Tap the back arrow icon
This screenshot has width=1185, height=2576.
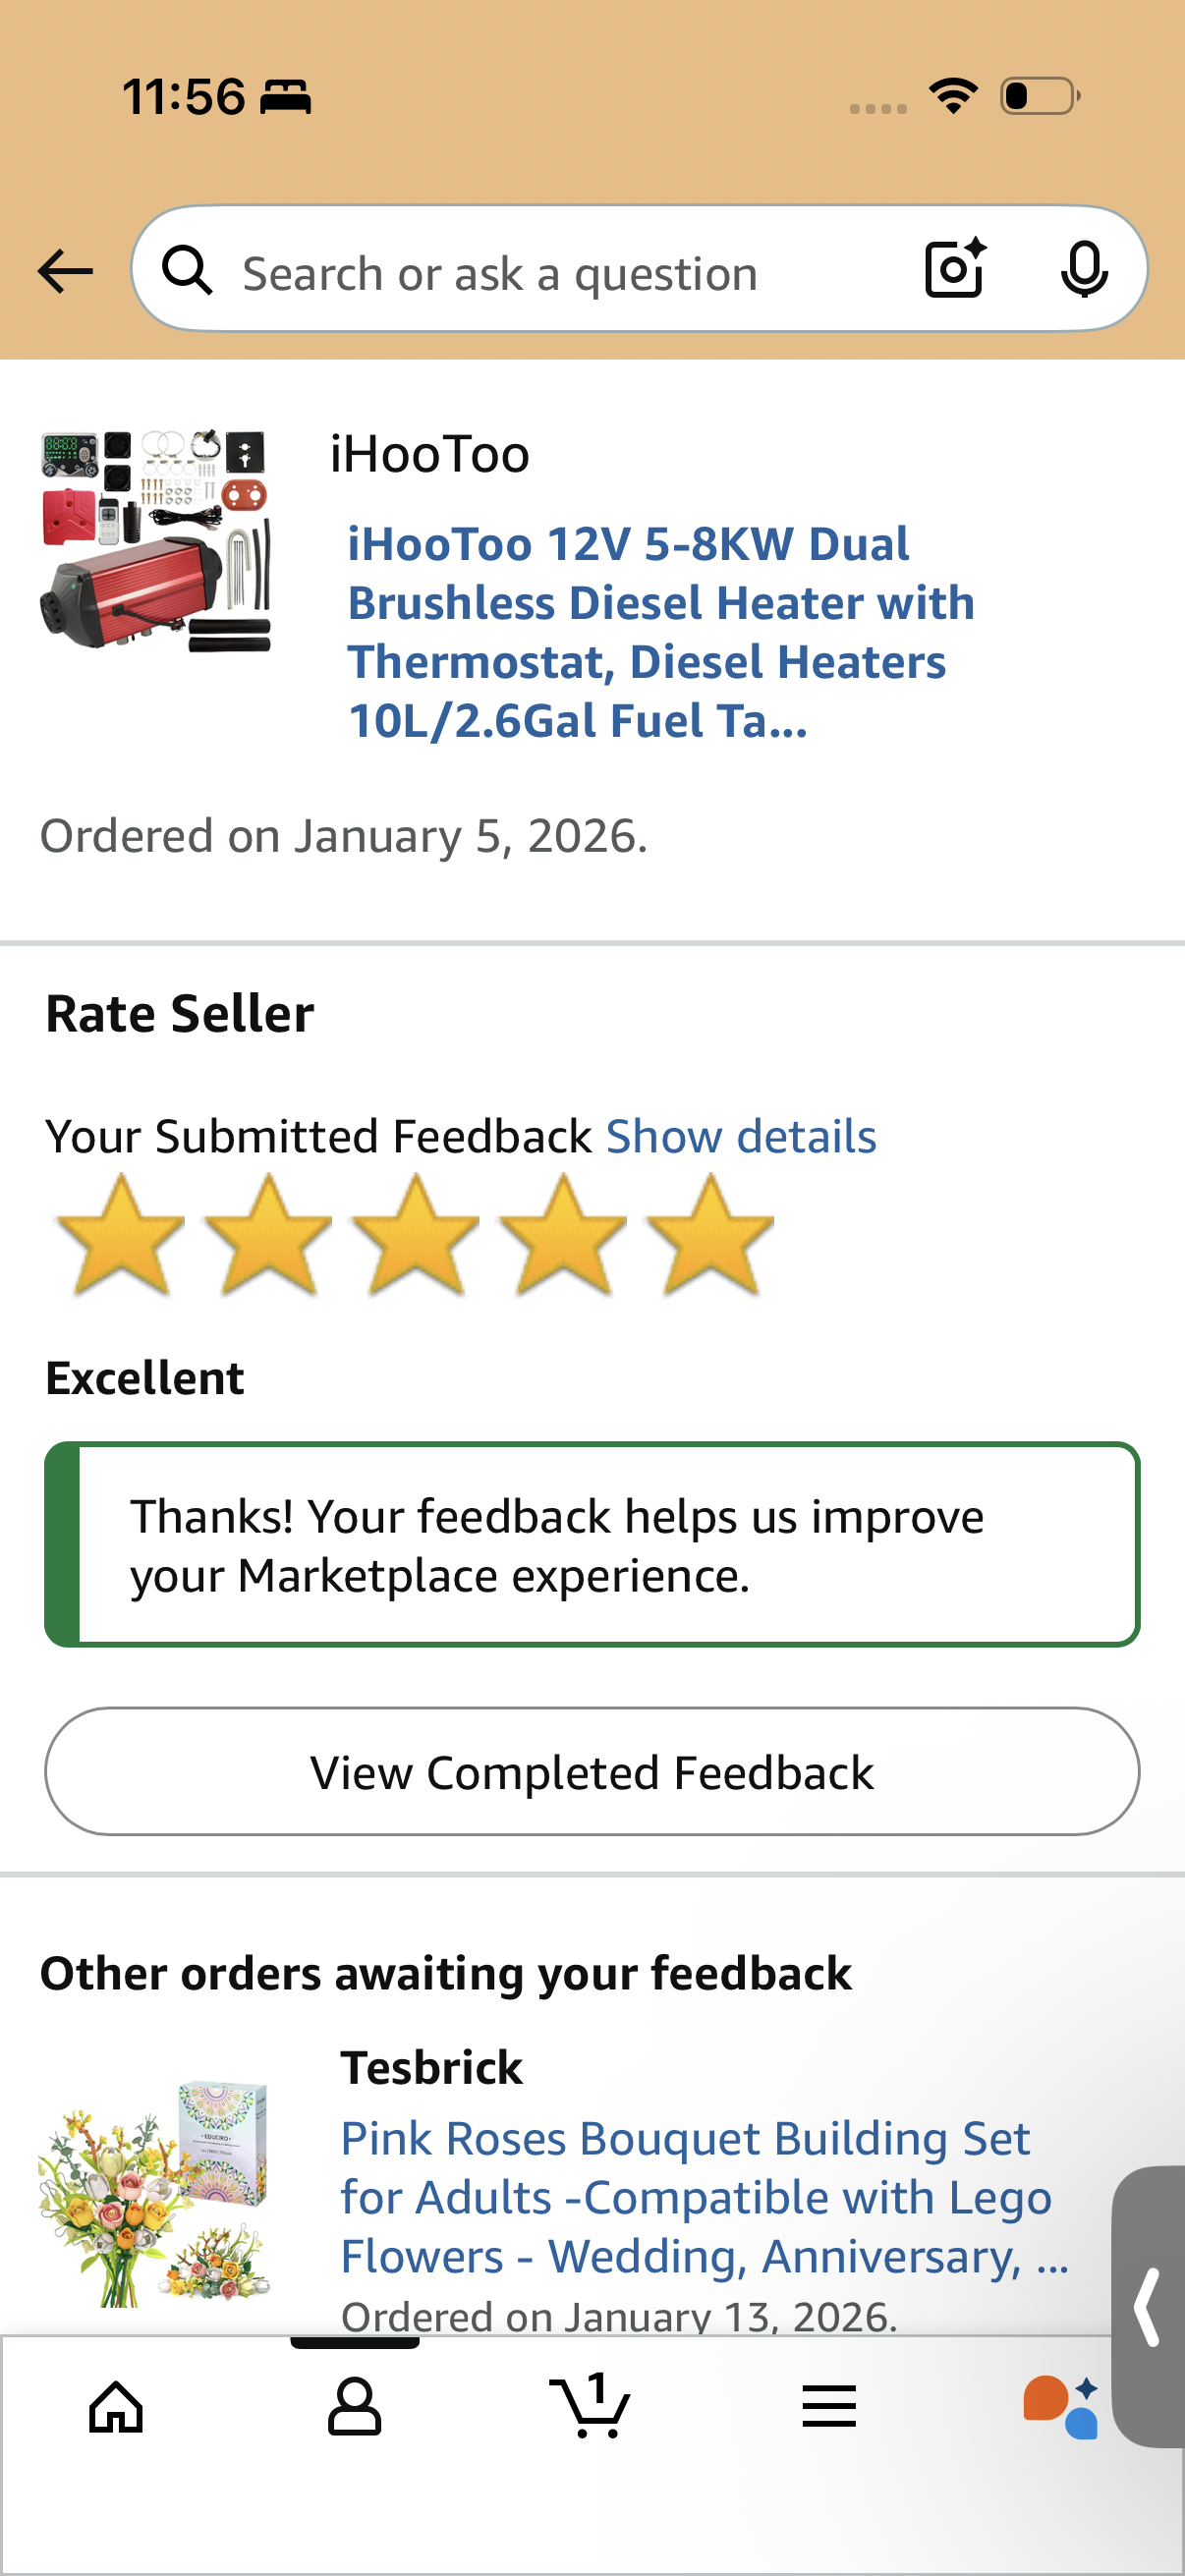(x=65, y=271)
